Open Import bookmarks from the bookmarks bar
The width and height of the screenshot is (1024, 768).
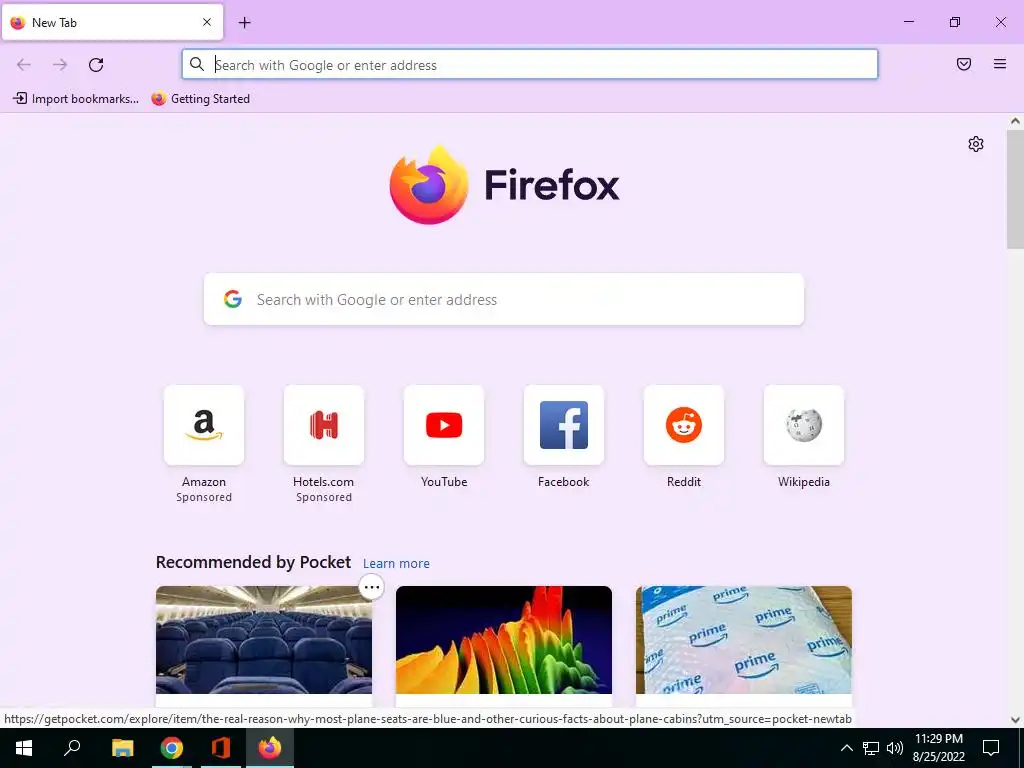pyautogui.click(x=76, y=99)
